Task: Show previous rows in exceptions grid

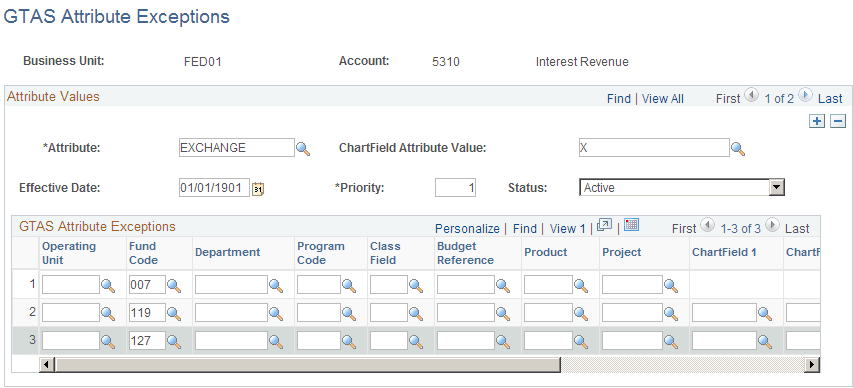Action: tap(707, 226)
